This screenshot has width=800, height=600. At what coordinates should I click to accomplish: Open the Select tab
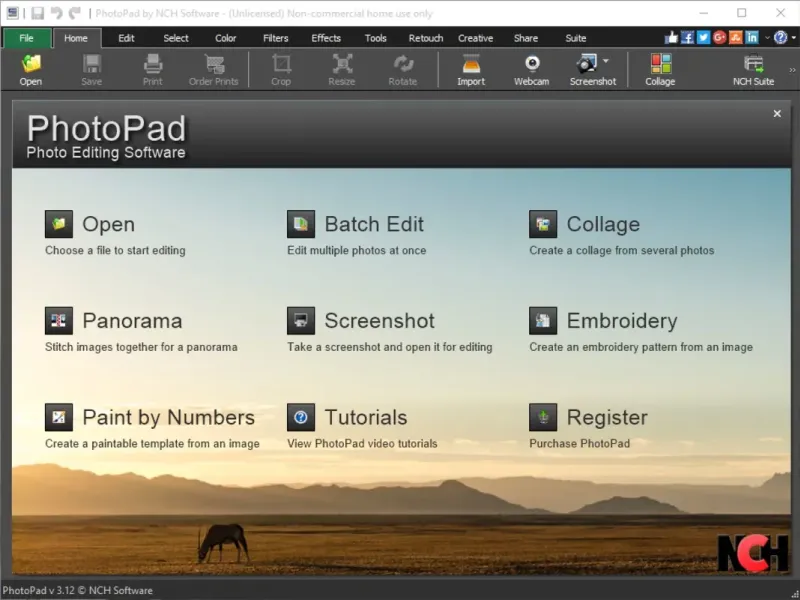pos(176,38)
